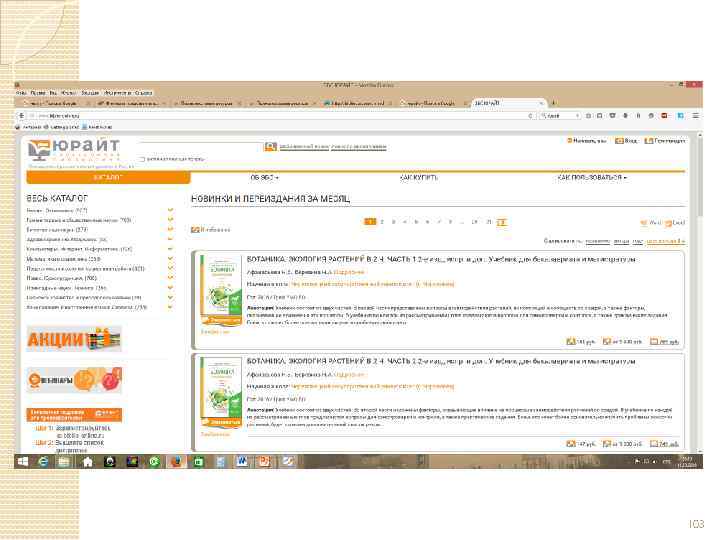Click next-page arrow in pagination

pos(502,222)
